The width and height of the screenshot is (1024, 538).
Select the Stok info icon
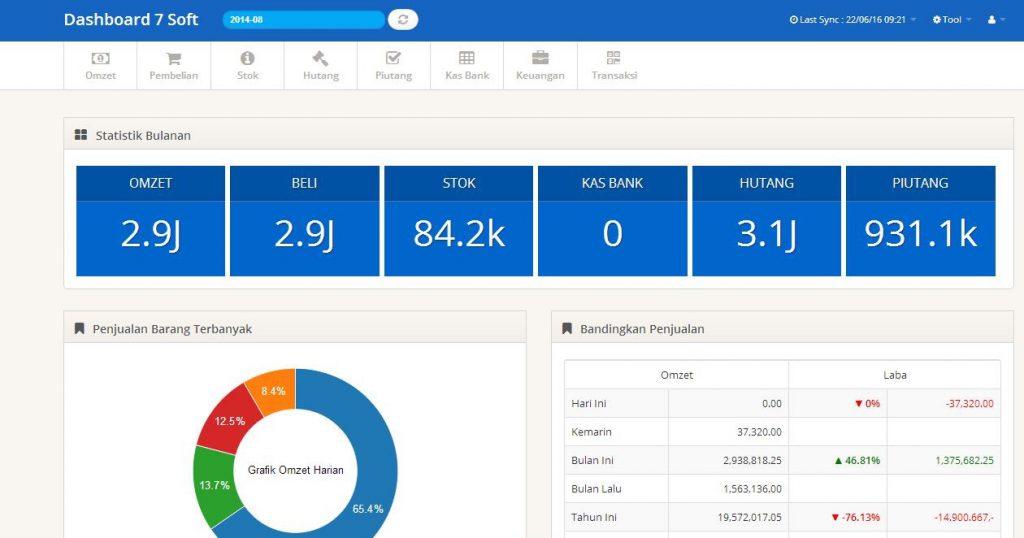point(247,58)
